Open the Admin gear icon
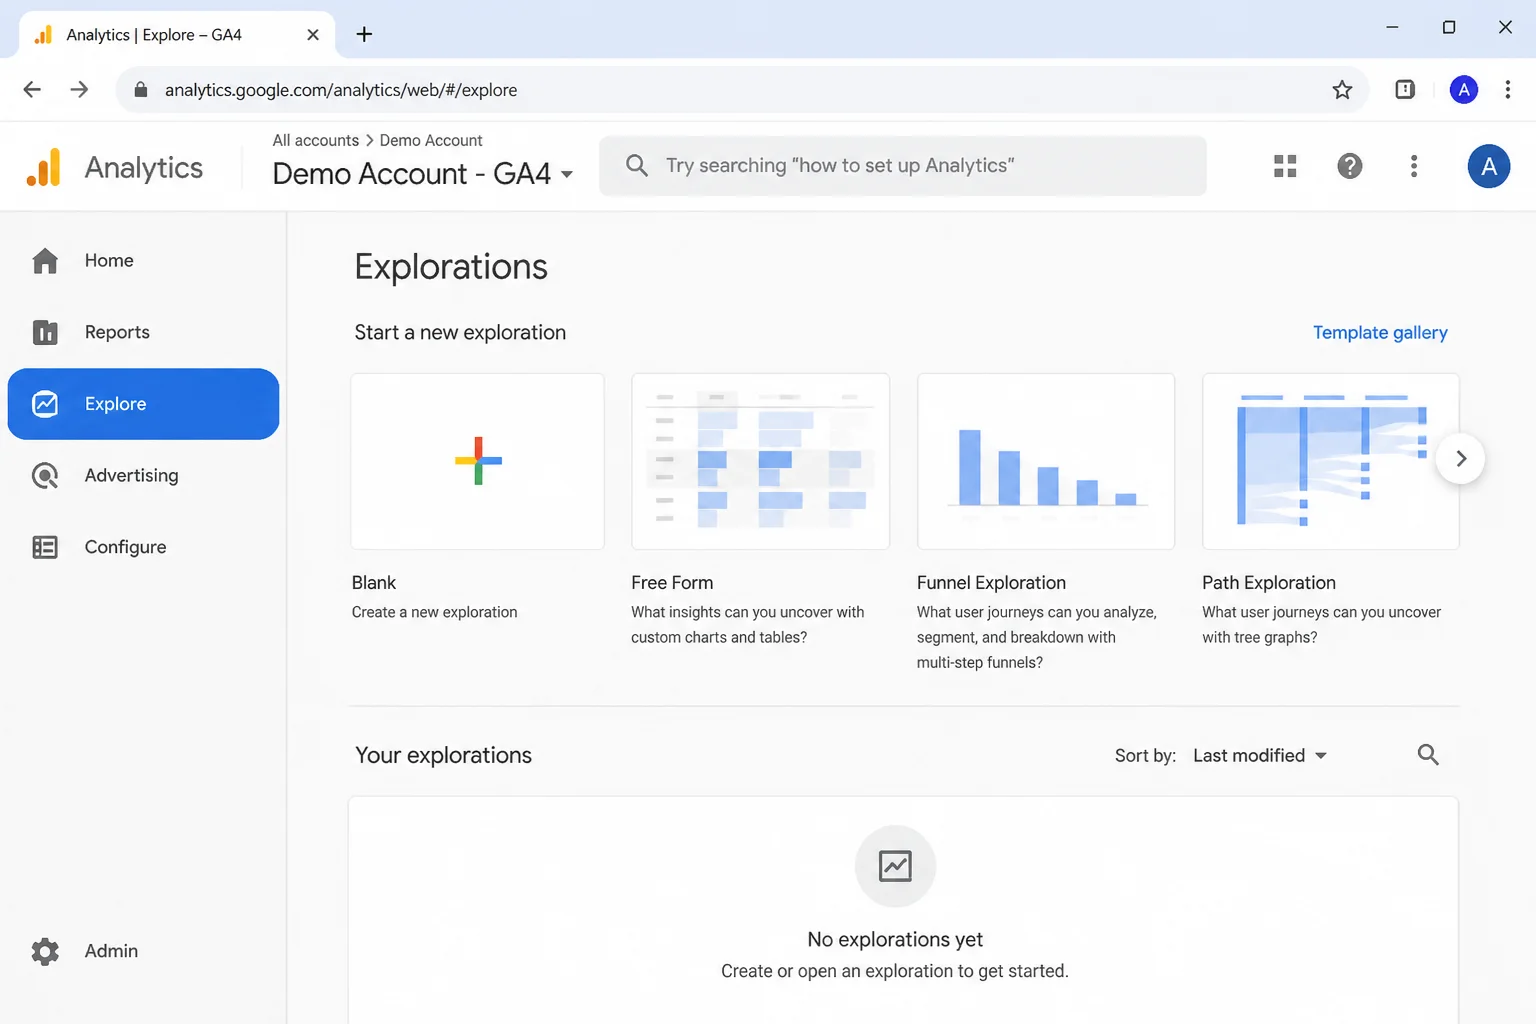 [45, 951]
